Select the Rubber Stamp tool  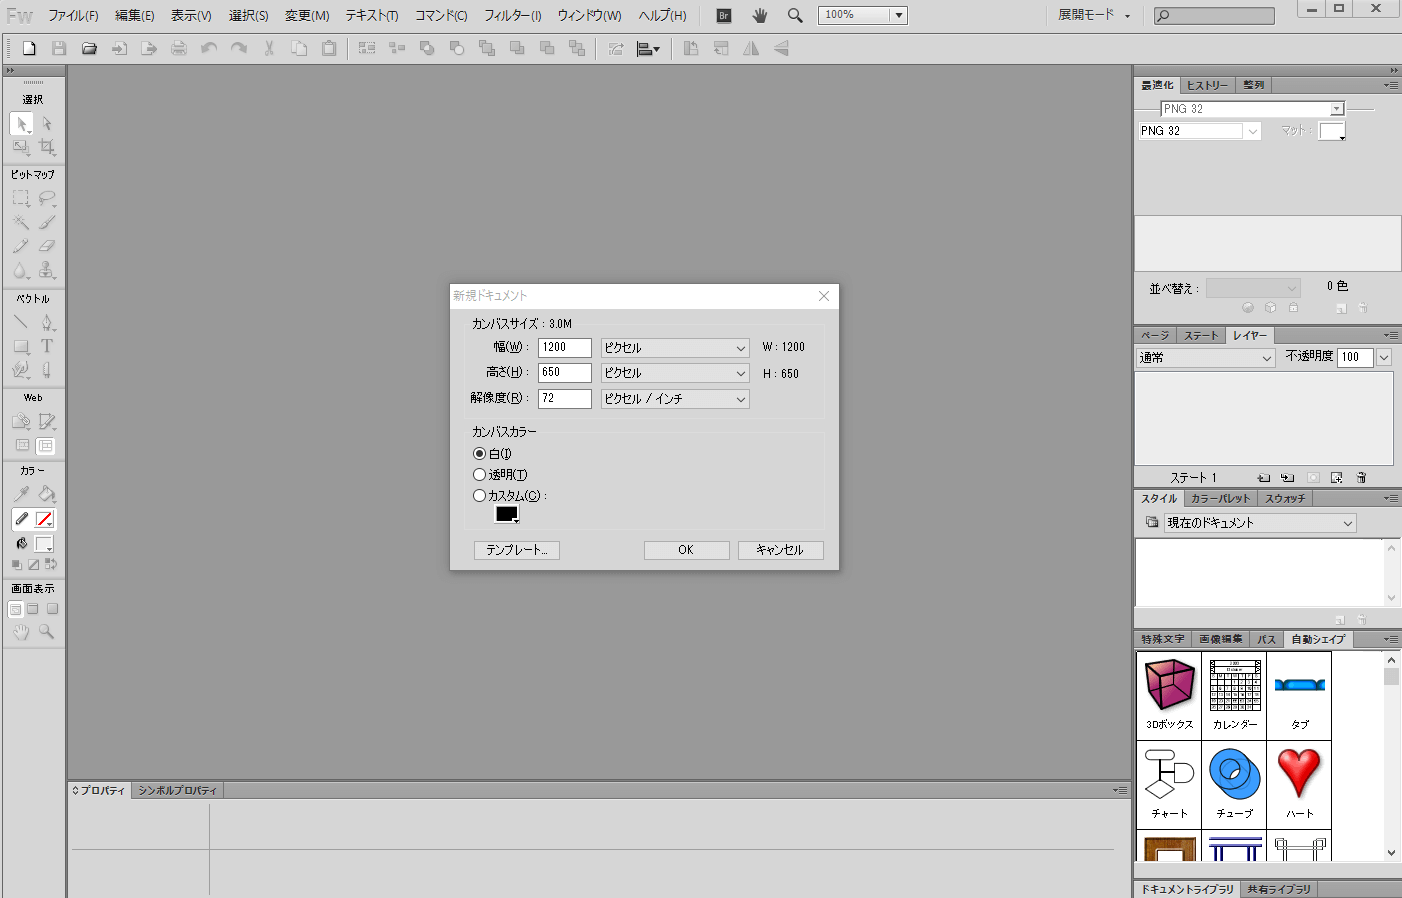tap(47, 270)
